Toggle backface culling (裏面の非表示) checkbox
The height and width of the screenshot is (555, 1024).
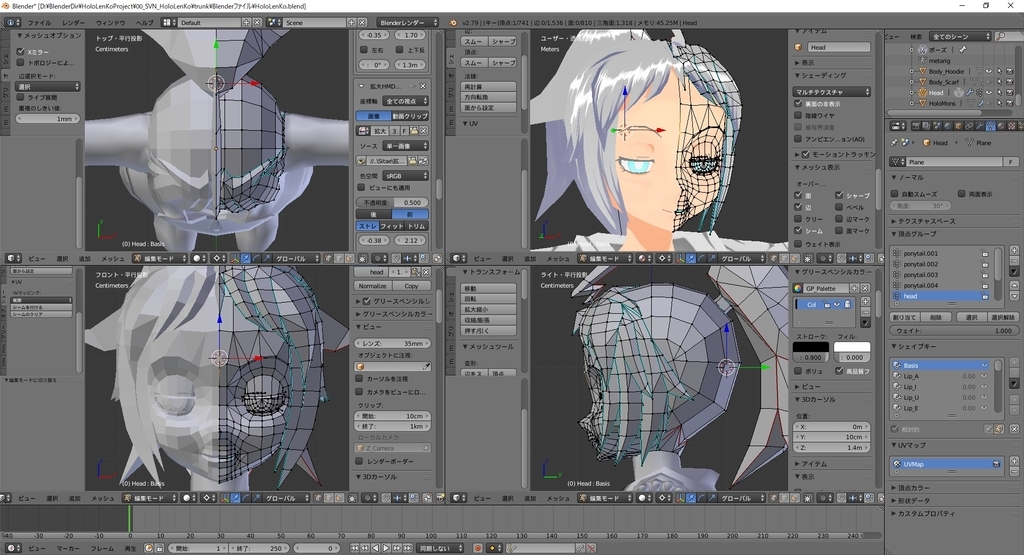point(798,104)
